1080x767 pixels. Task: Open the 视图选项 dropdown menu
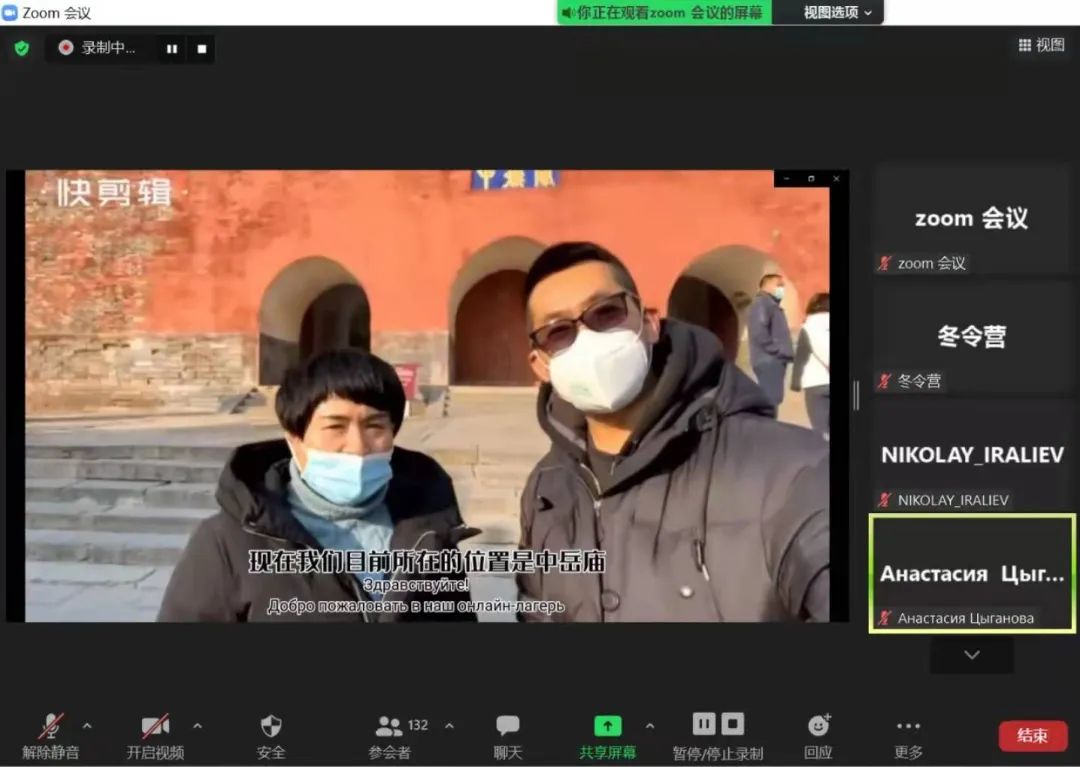point(838,12)
